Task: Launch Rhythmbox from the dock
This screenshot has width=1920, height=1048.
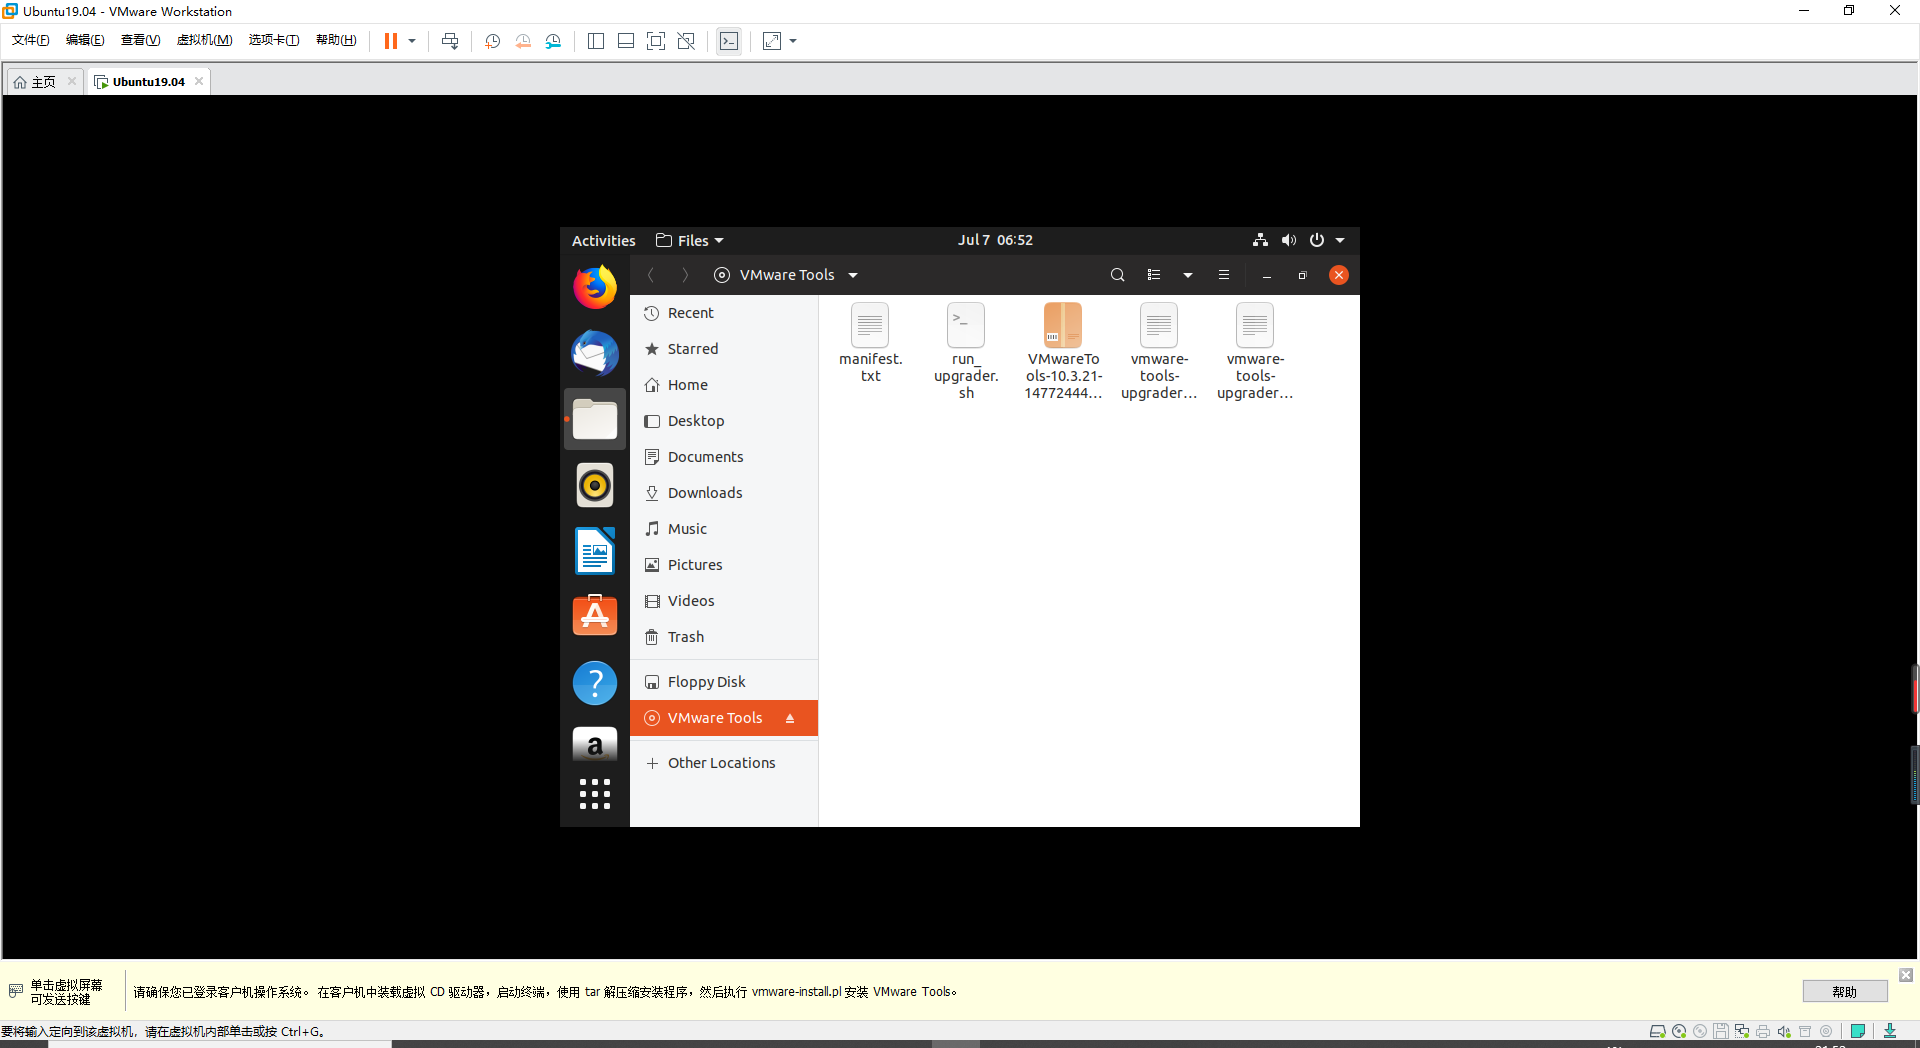Action: tap(595, 485)
